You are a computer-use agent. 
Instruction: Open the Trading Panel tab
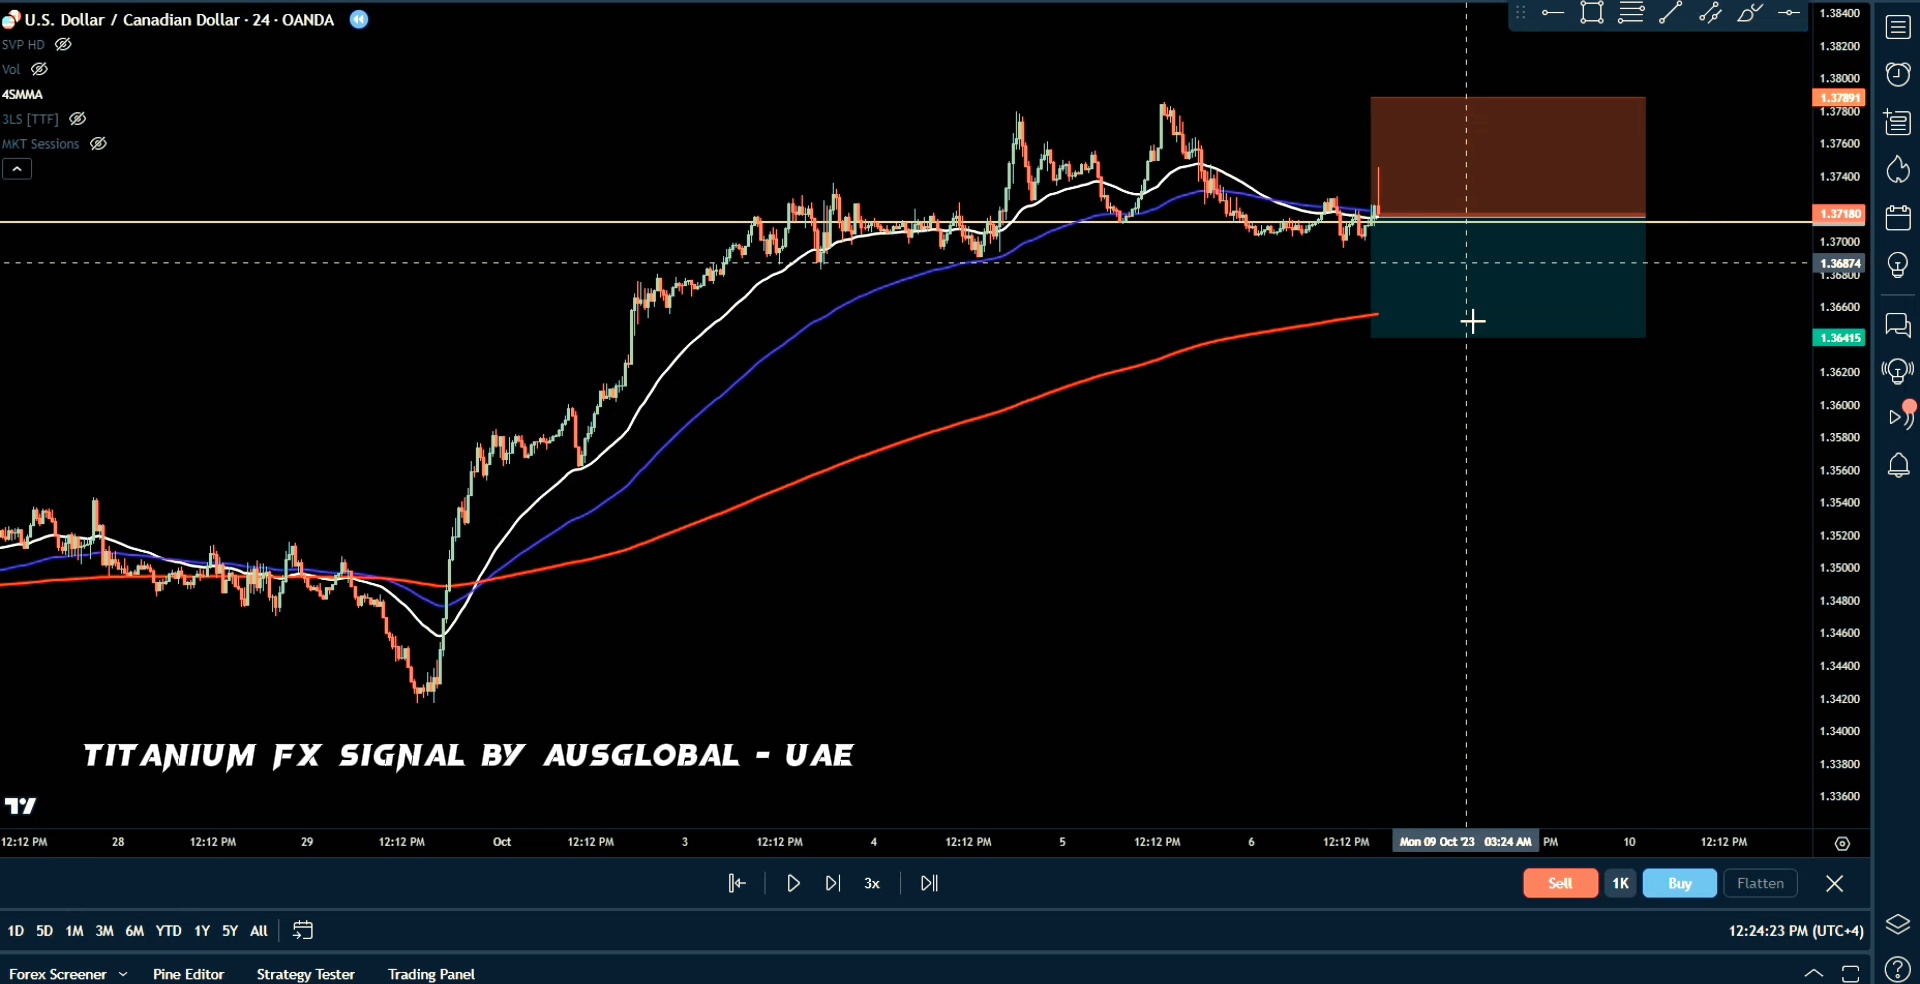click(x=431, y=974)
